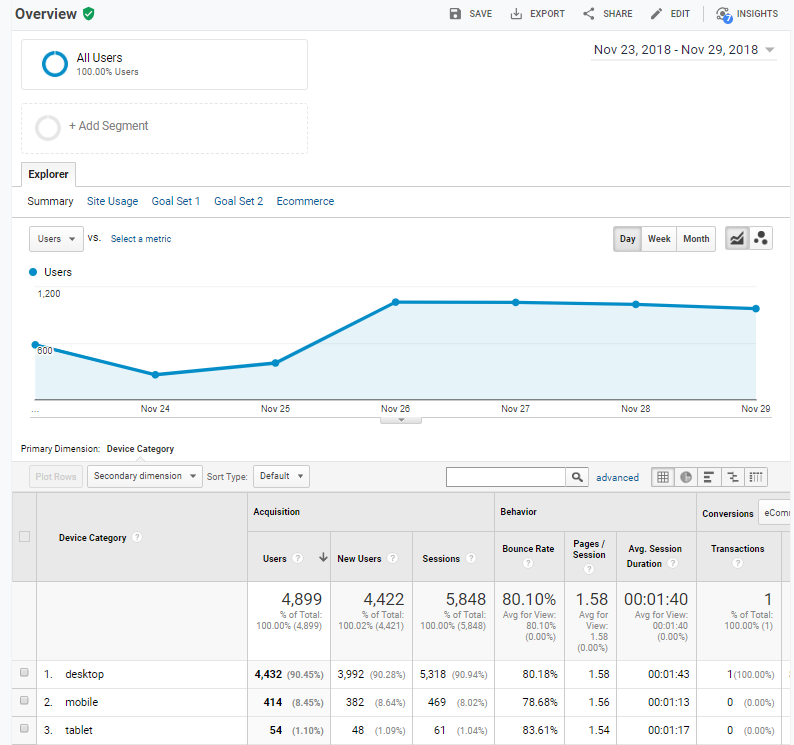The image size is (794, 745).
Task: Click the All Users segment box
Action: pos(164,64)
